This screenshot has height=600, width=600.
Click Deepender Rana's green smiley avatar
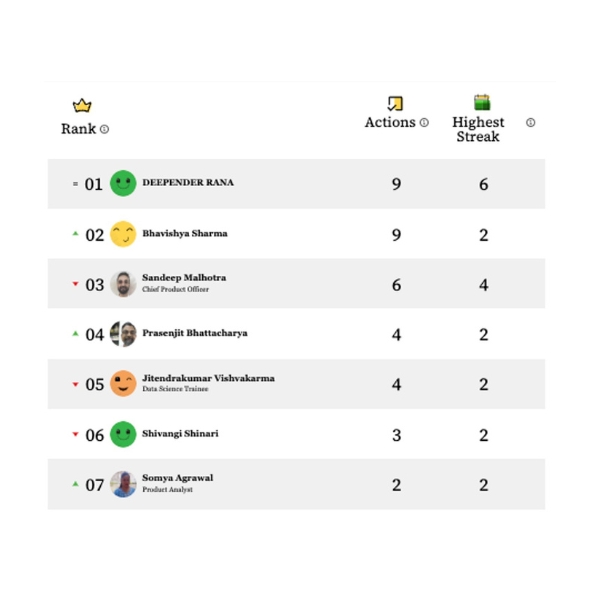tap(123, 183)
